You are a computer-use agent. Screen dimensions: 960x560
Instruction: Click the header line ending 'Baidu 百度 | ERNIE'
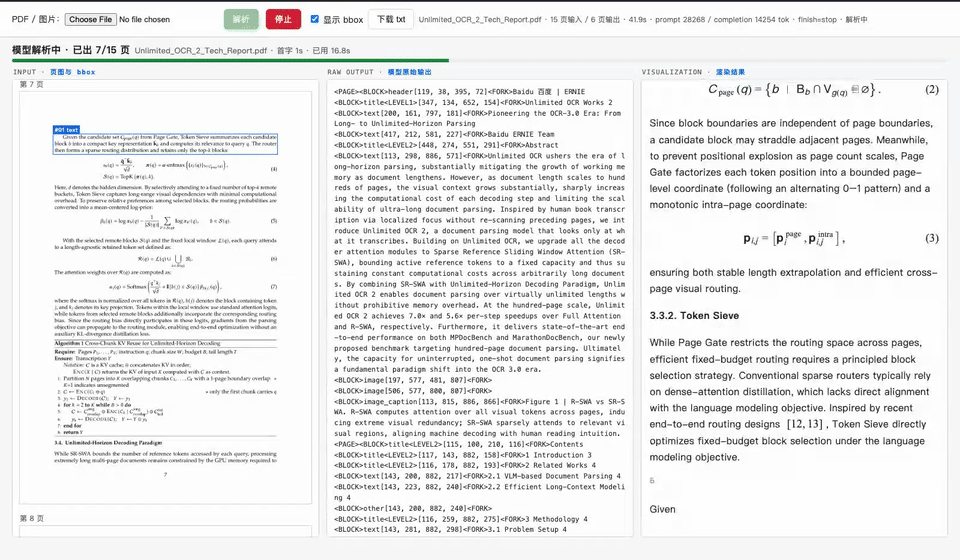pos(459,92)
